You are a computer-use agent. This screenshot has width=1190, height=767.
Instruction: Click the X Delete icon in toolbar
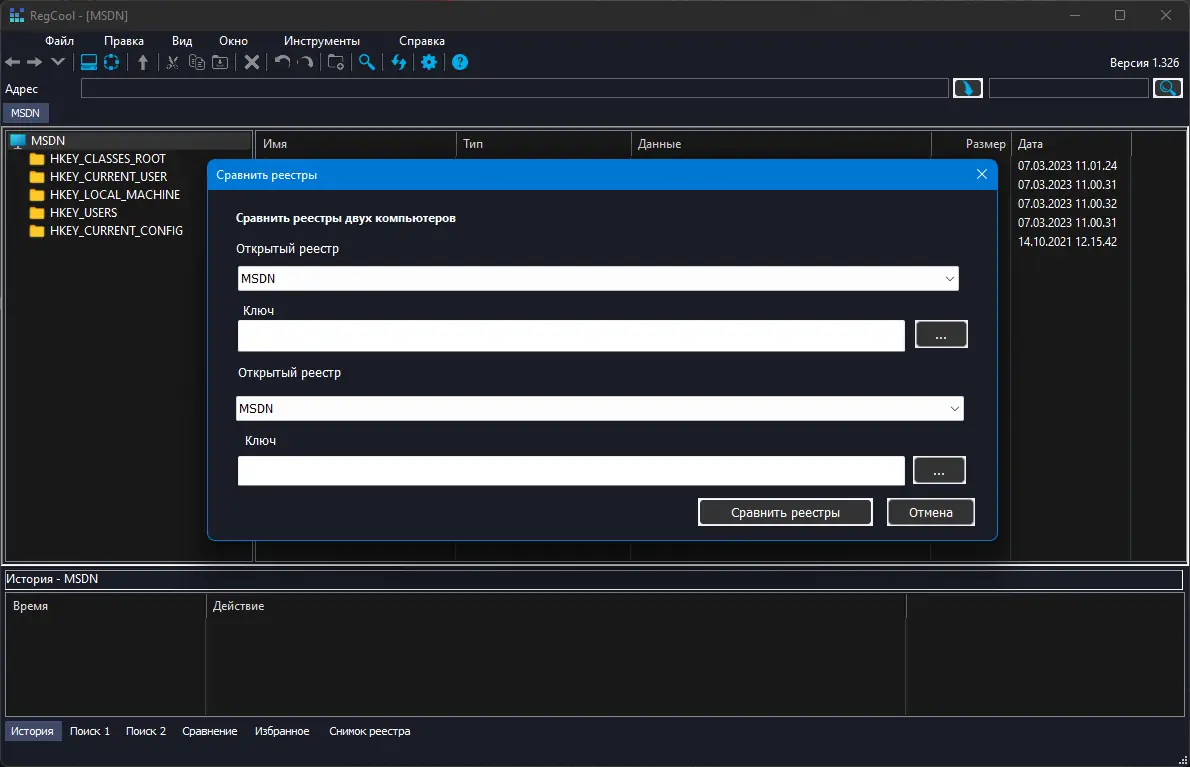(x=252, y=62)
